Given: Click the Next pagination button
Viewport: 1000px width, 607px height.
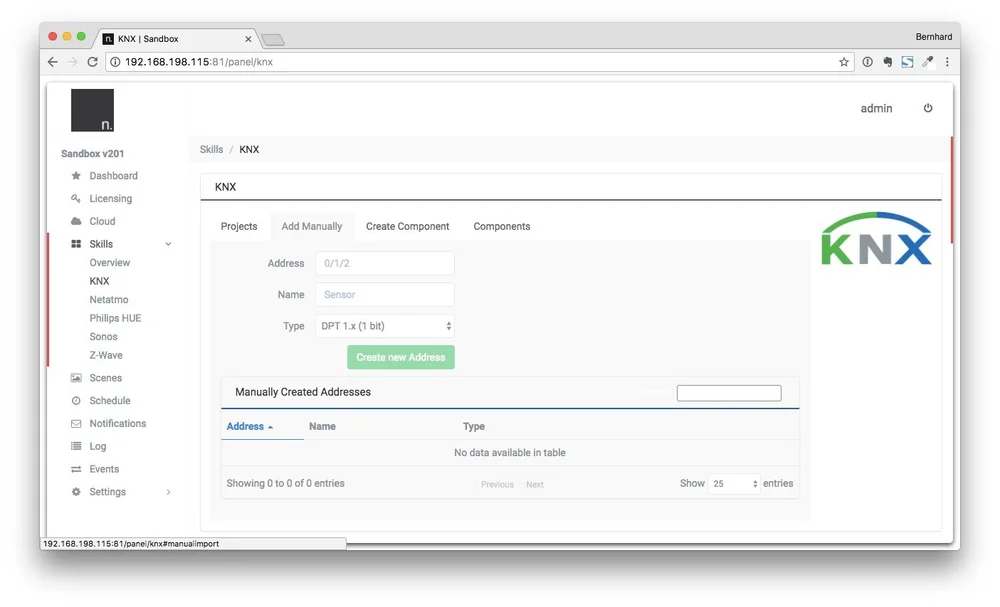Looking at the screenshot, I should [535, 485].
